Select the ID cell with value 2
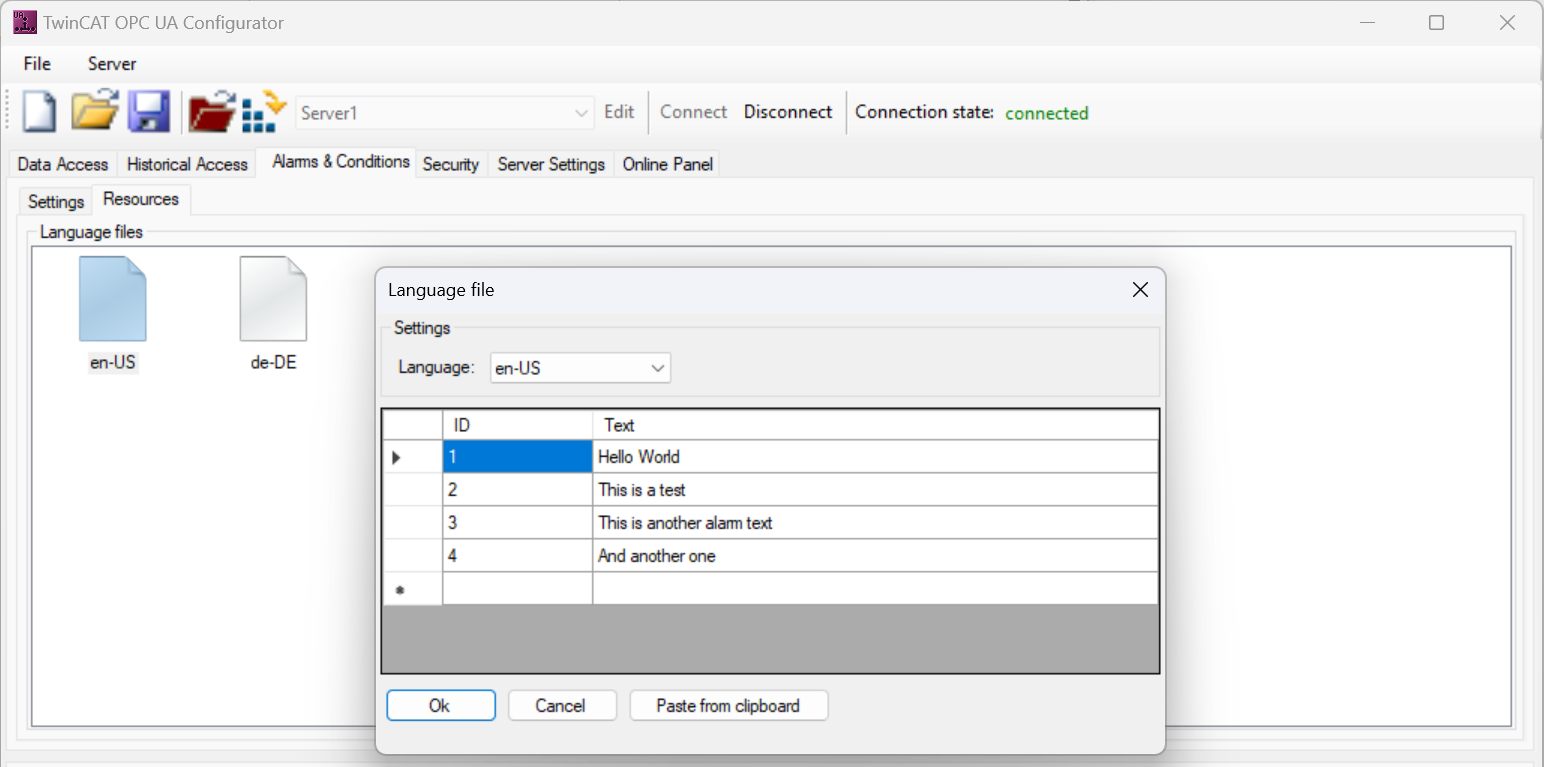1544x767 pixels. 518,490
